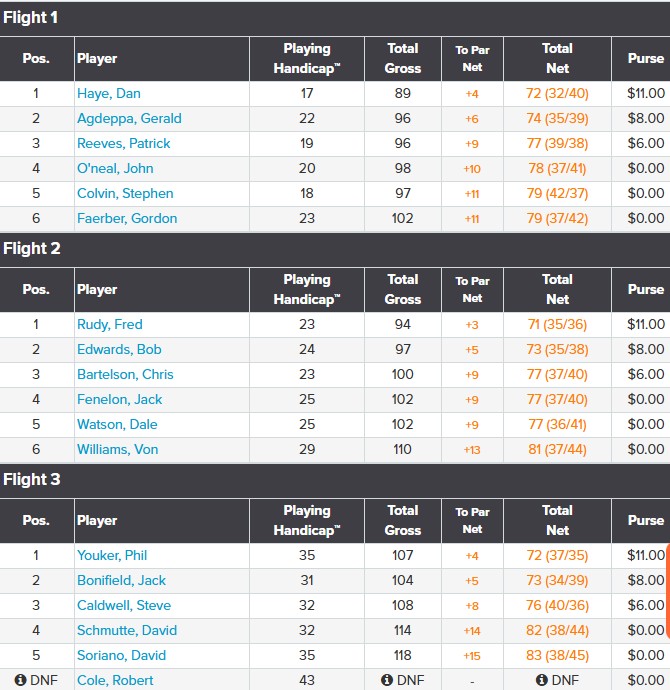670x690 pixels.
Task: Open Rudy, Fred player link
Action: [110, 324]
